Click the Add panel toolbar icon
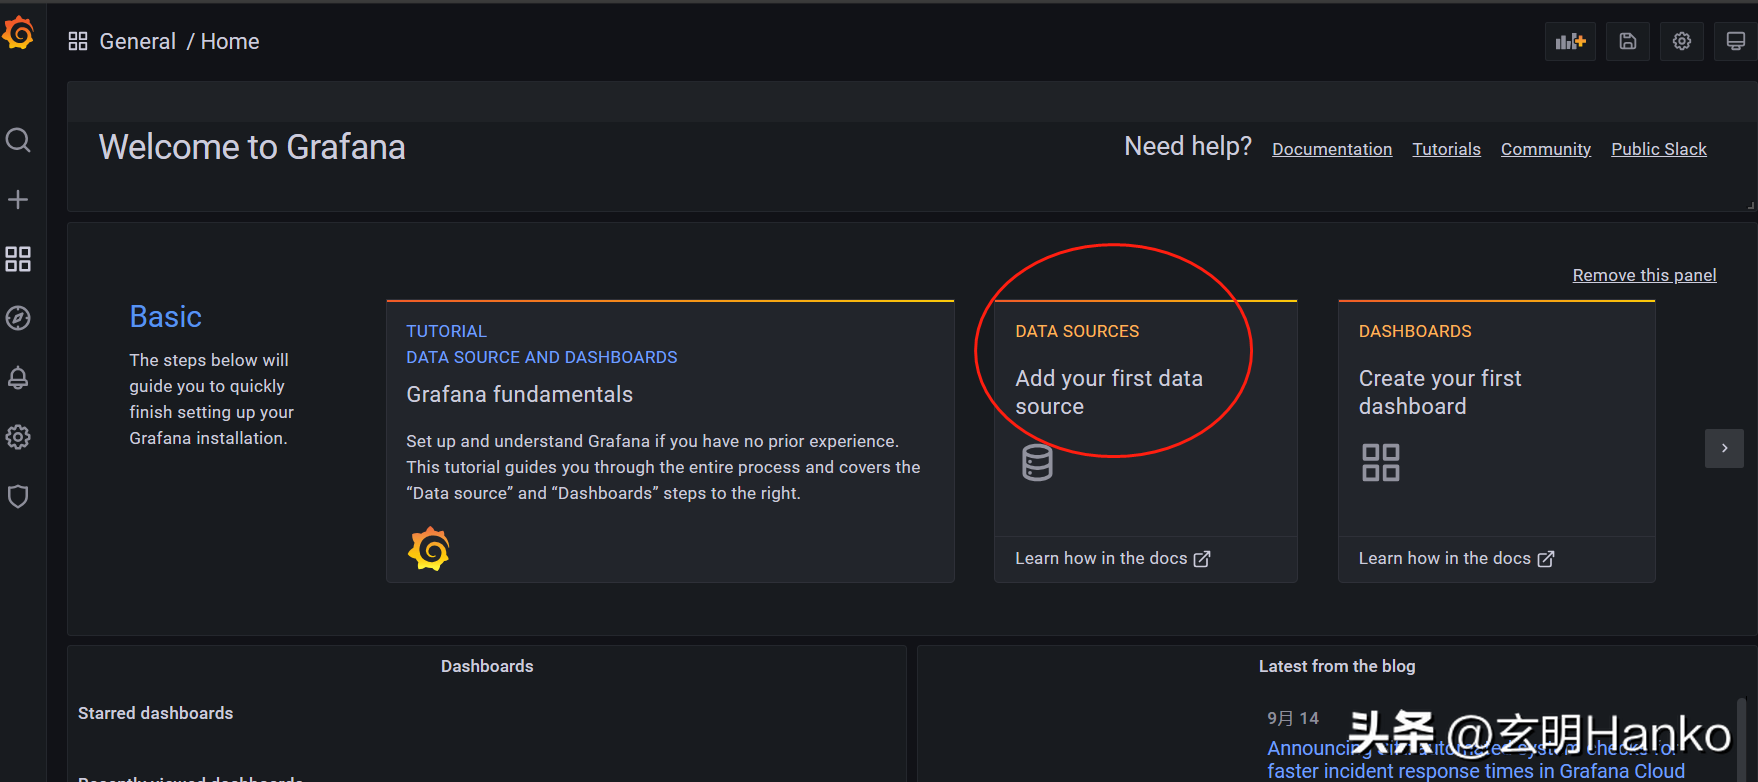The height and width of the screenshot is (782, 1758). point(1570,41)
